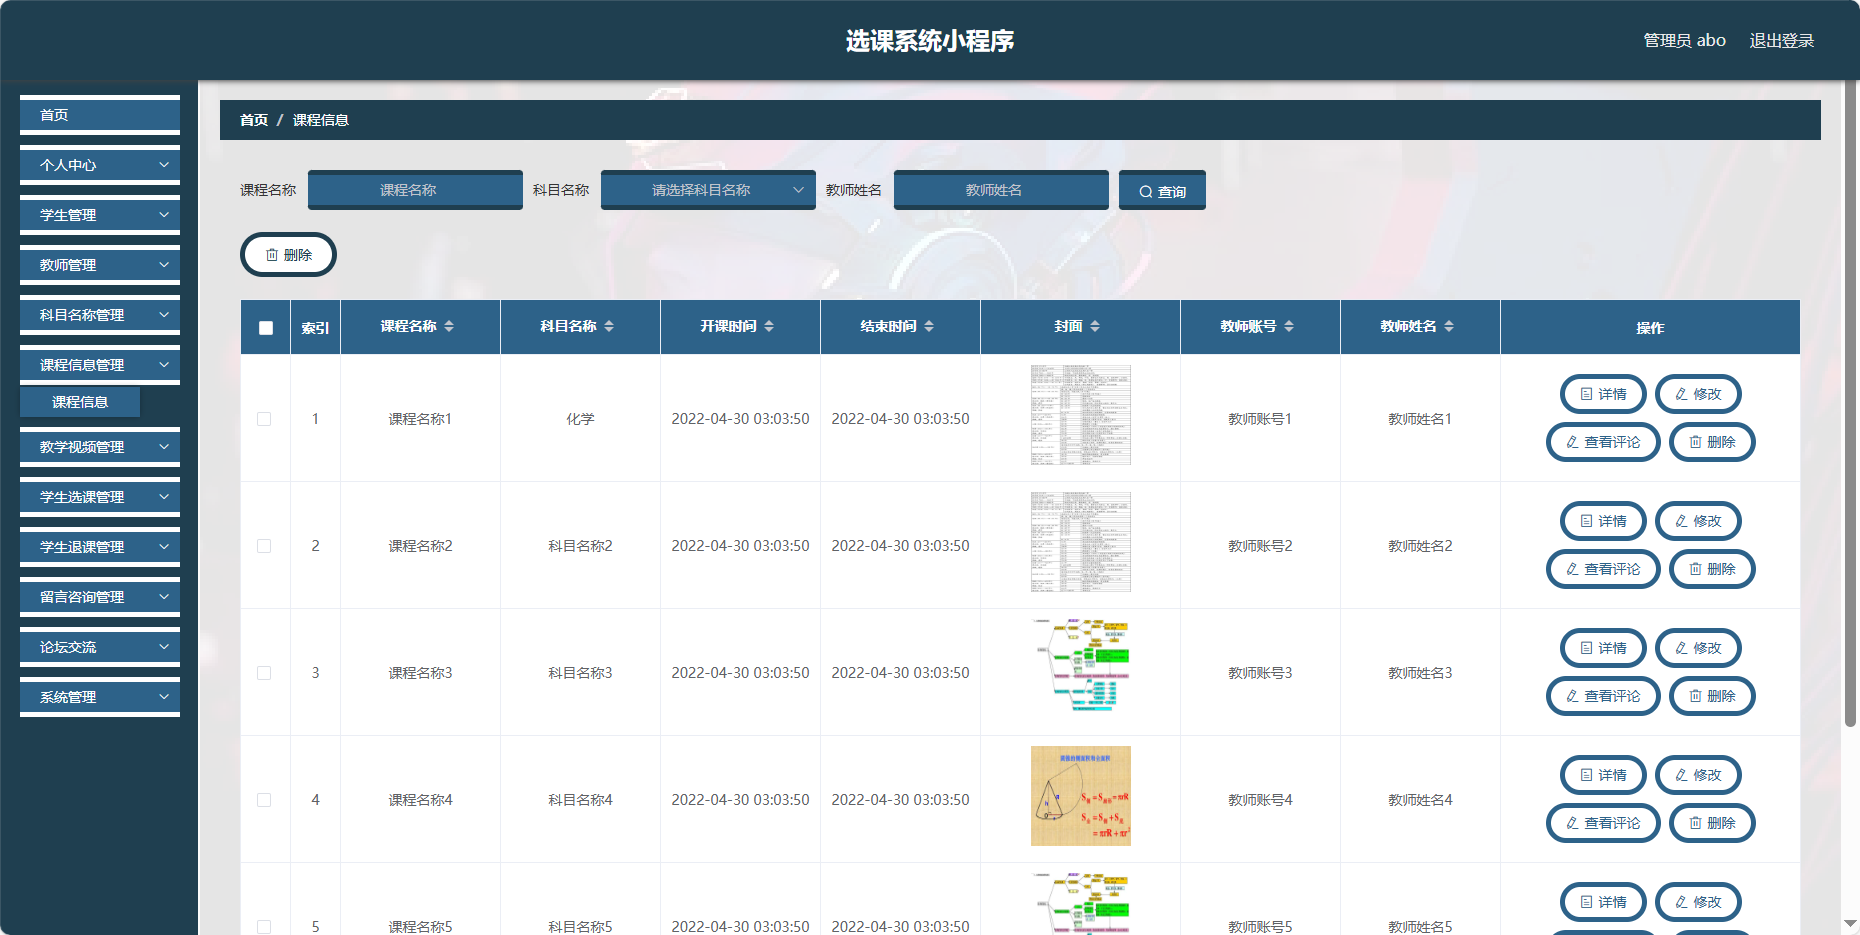Click the batch 删除 button above the table
This screenshot has width=1860, height=935.
click(x=288, y=255)
